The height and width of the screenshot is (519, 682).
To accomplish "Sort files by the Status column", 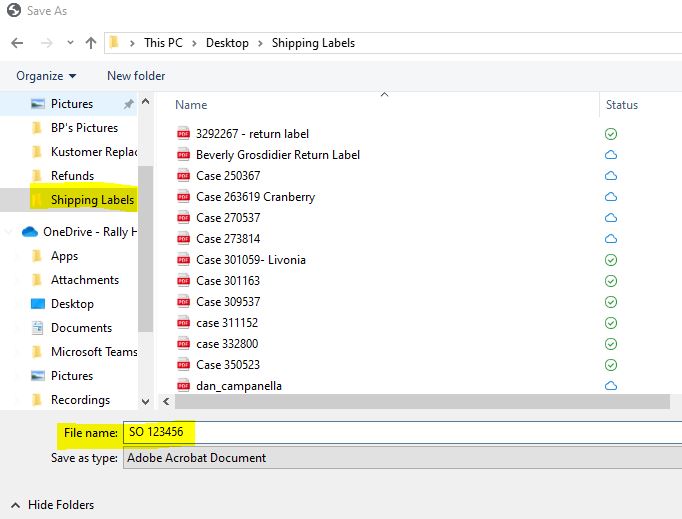I will coord(622,105).
